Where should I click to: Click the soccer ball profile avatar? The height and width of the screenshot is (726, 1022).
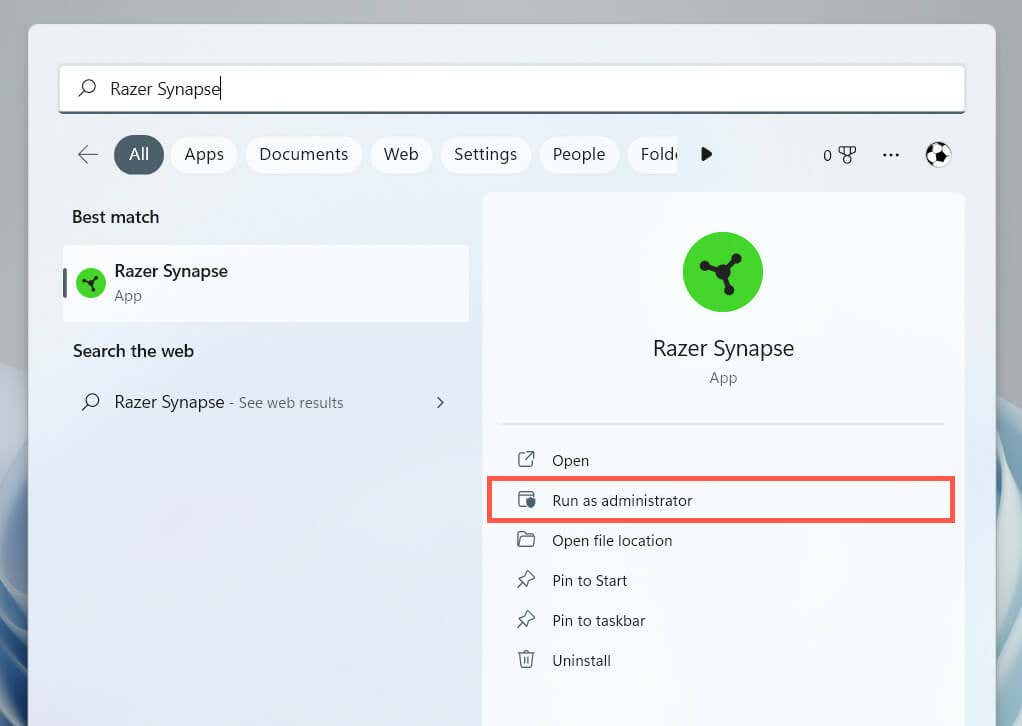pyautogui.click(x=937, y=154)
